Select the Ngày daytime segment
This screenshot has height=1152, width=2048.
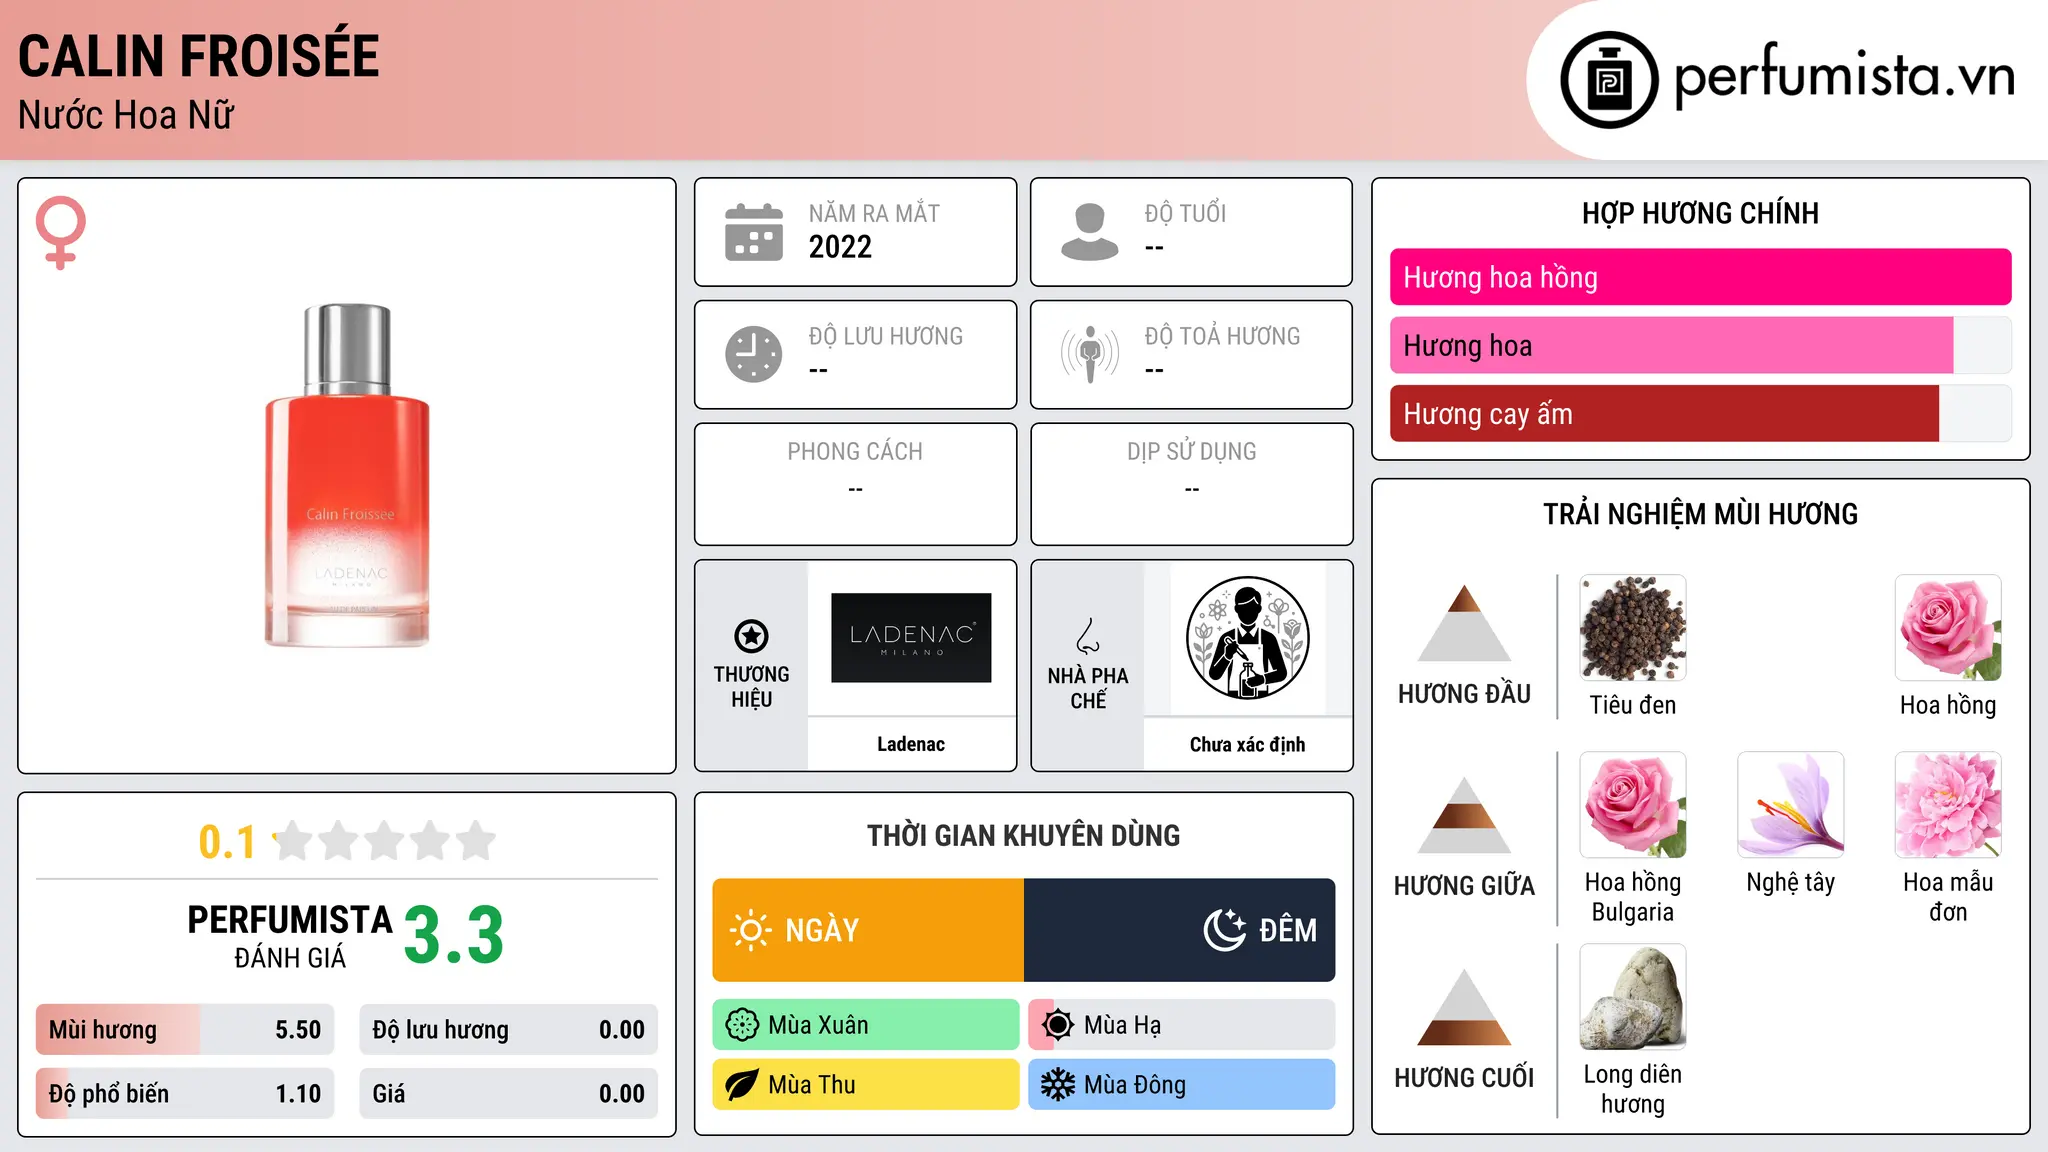[868, 930]
